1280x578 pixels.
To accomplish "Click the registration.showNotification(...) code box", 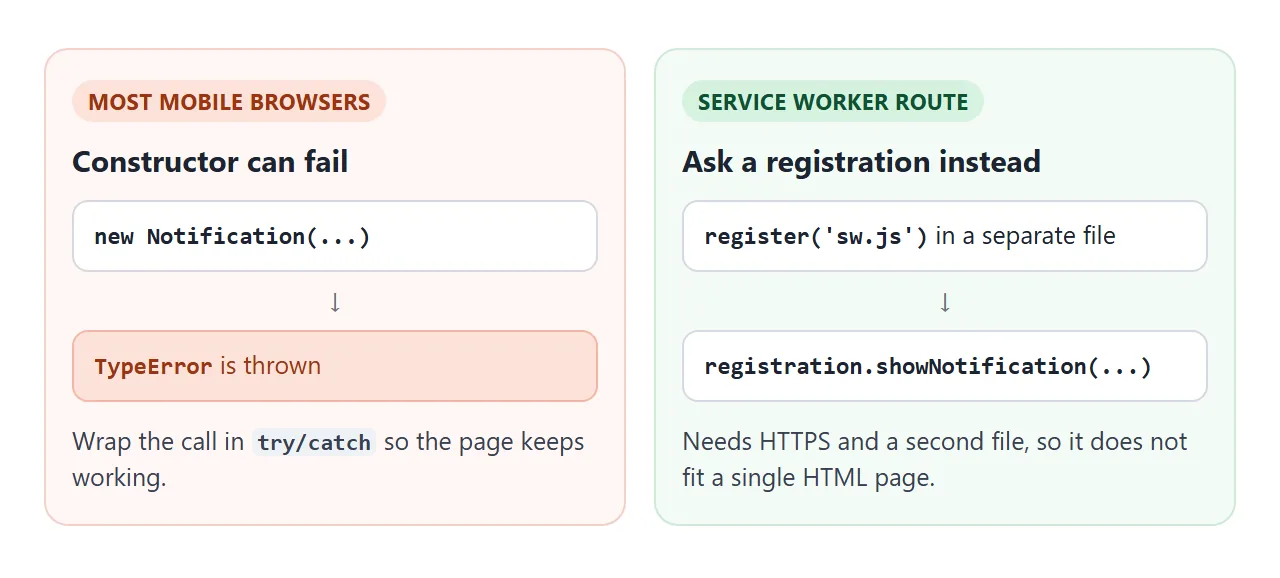I will click(x=945, y=366).
